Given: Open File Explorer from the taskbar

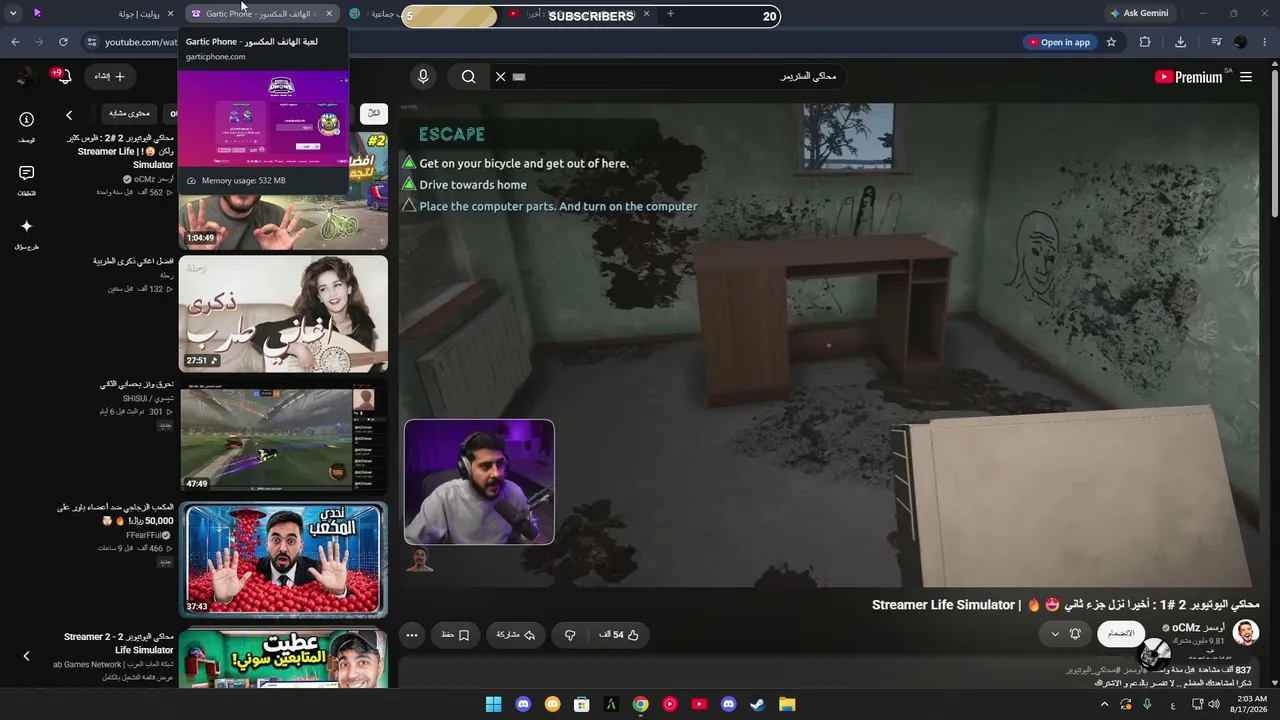Looking at the screenshot, I should [787, 704].
